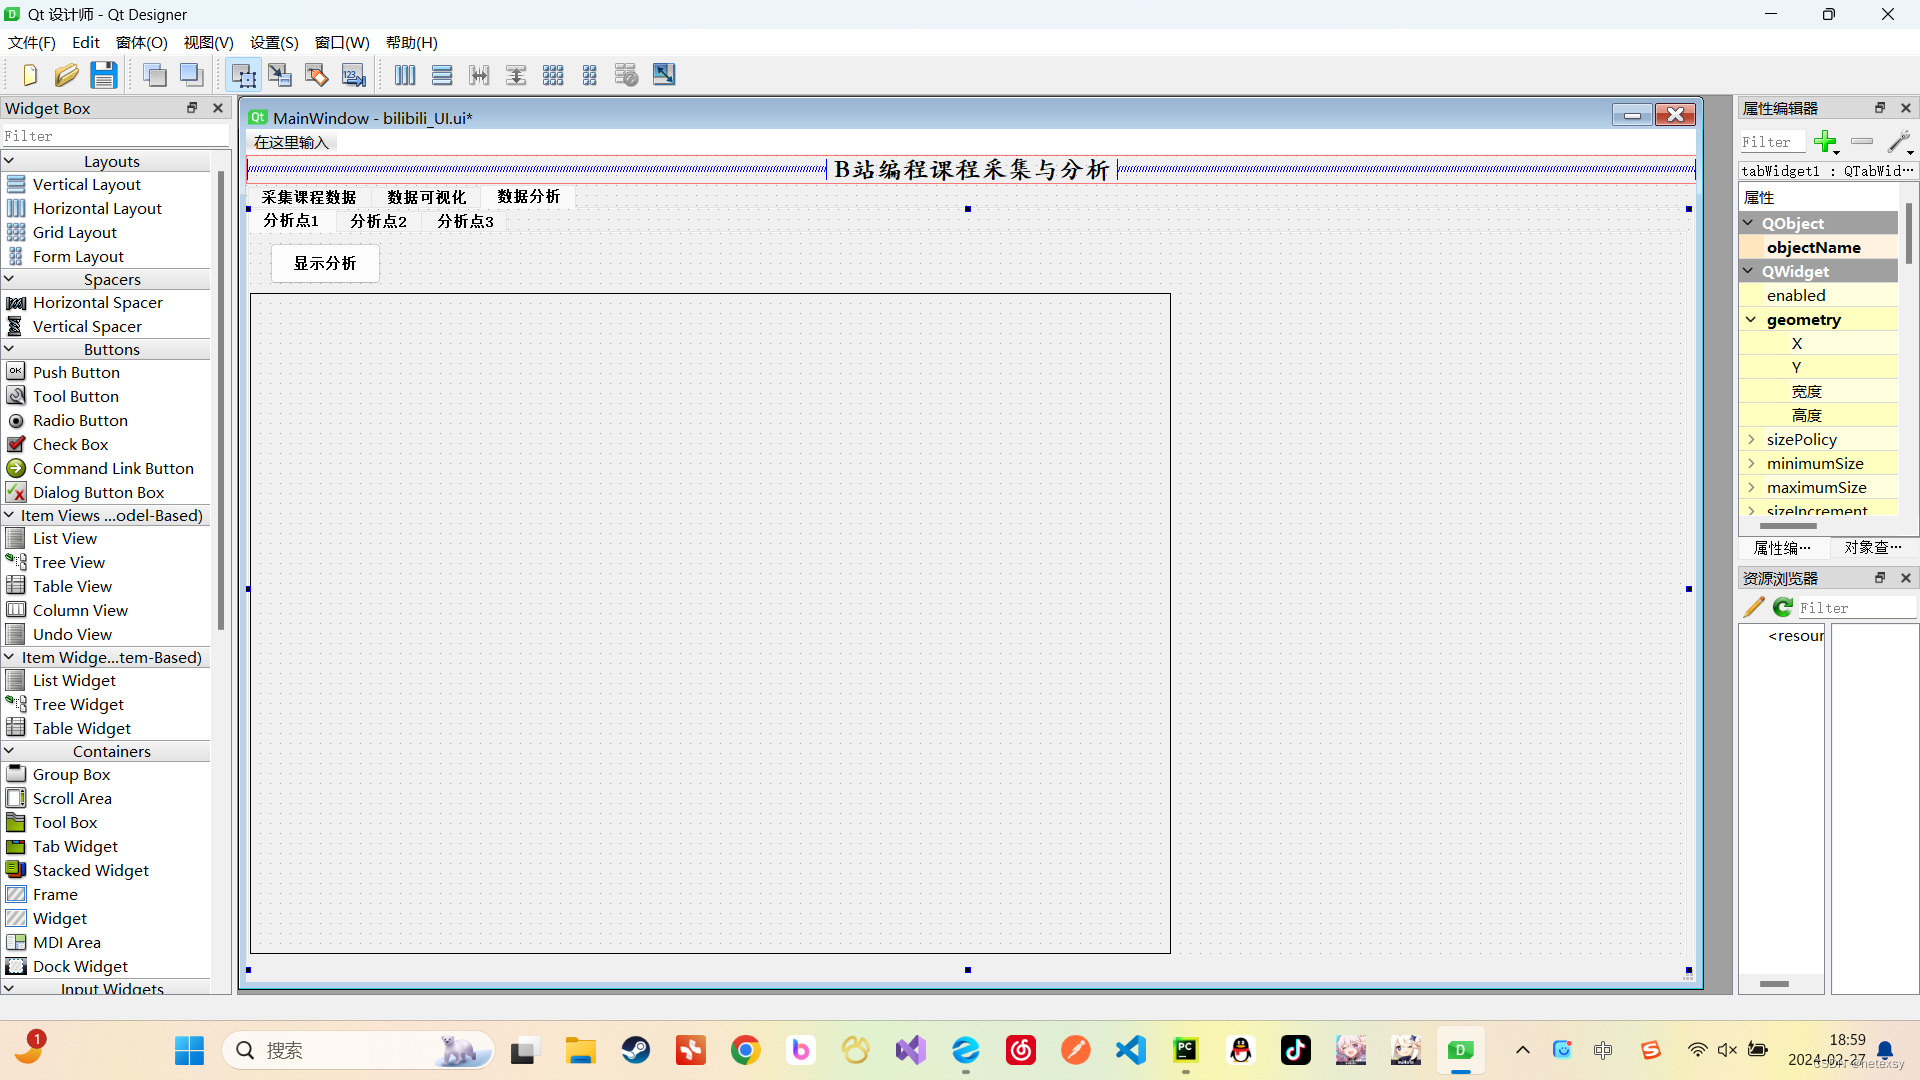Switch to the 数据可视化 tab
1920x1080 pixels.
coord(427,197)
